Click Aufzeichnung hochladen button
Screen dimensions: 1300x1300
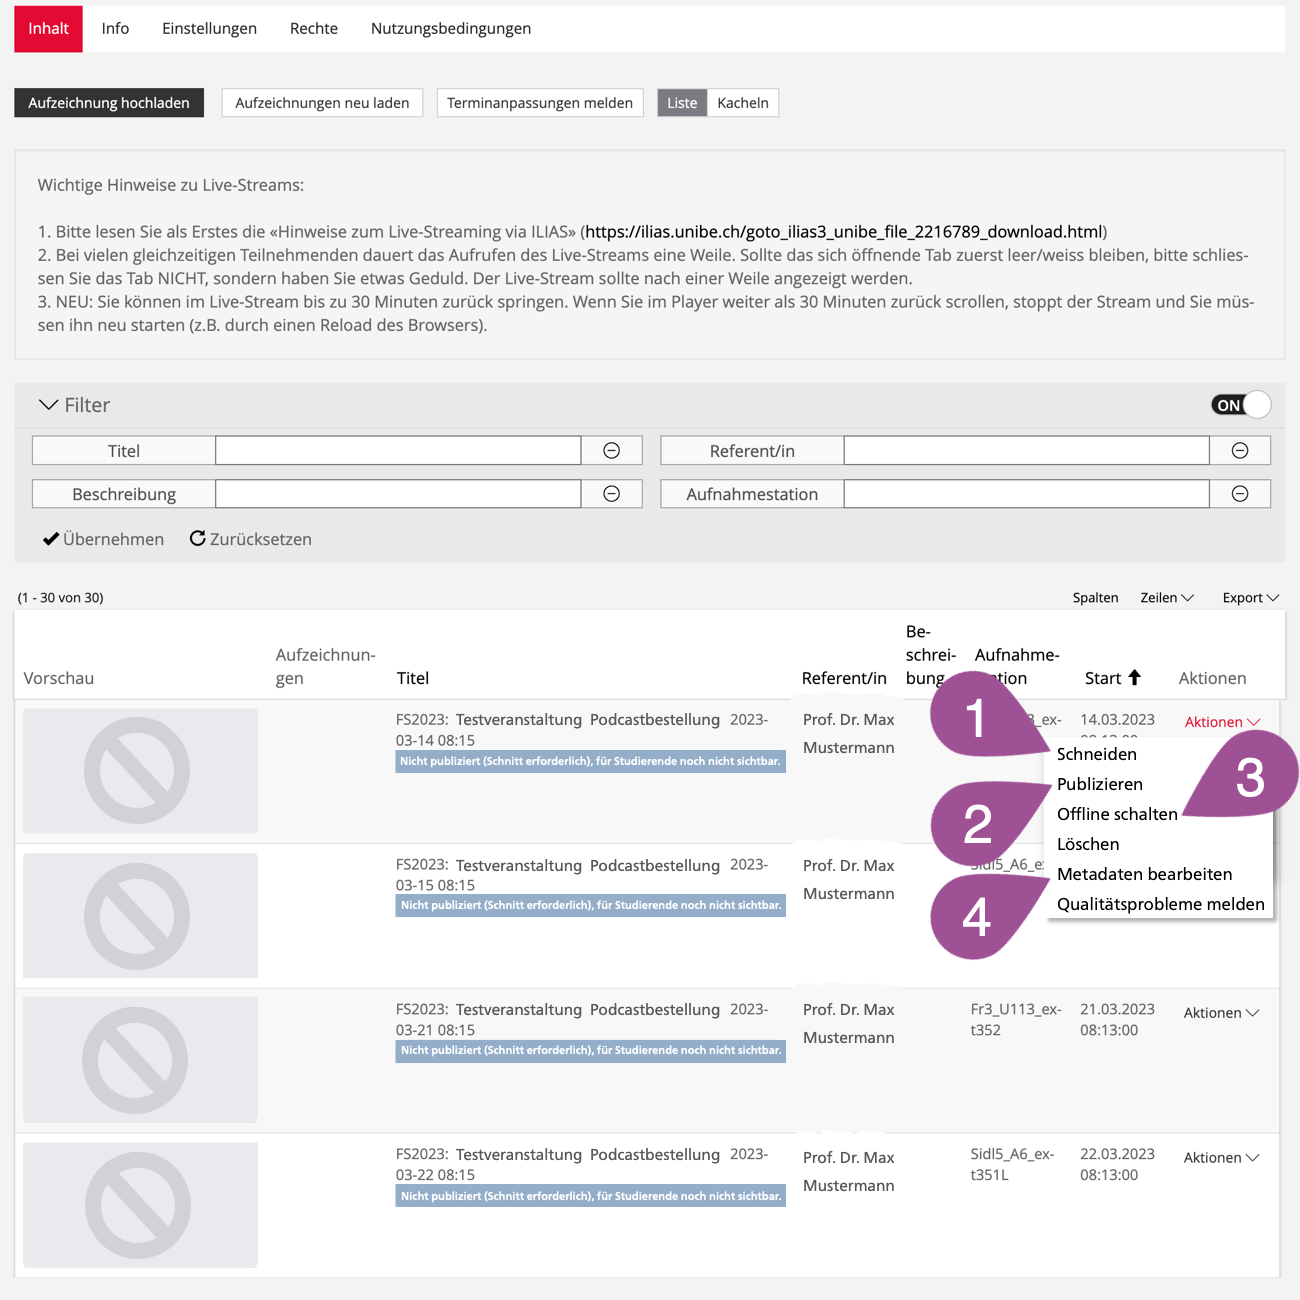point(109,103)
